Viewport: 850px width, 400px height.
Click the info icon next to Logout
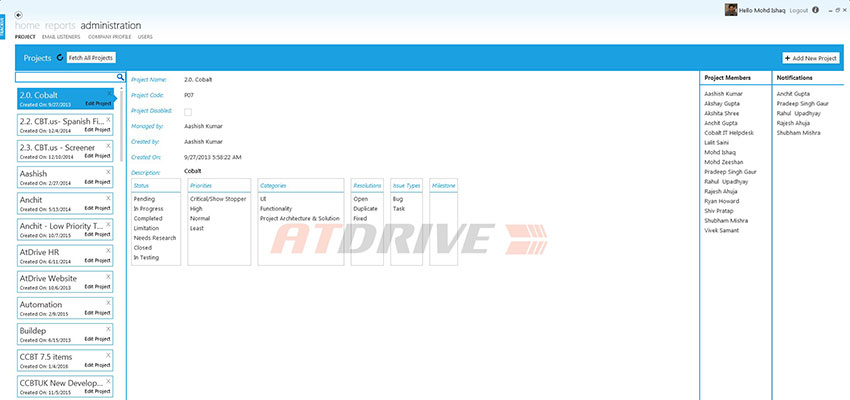click(816, 10)
